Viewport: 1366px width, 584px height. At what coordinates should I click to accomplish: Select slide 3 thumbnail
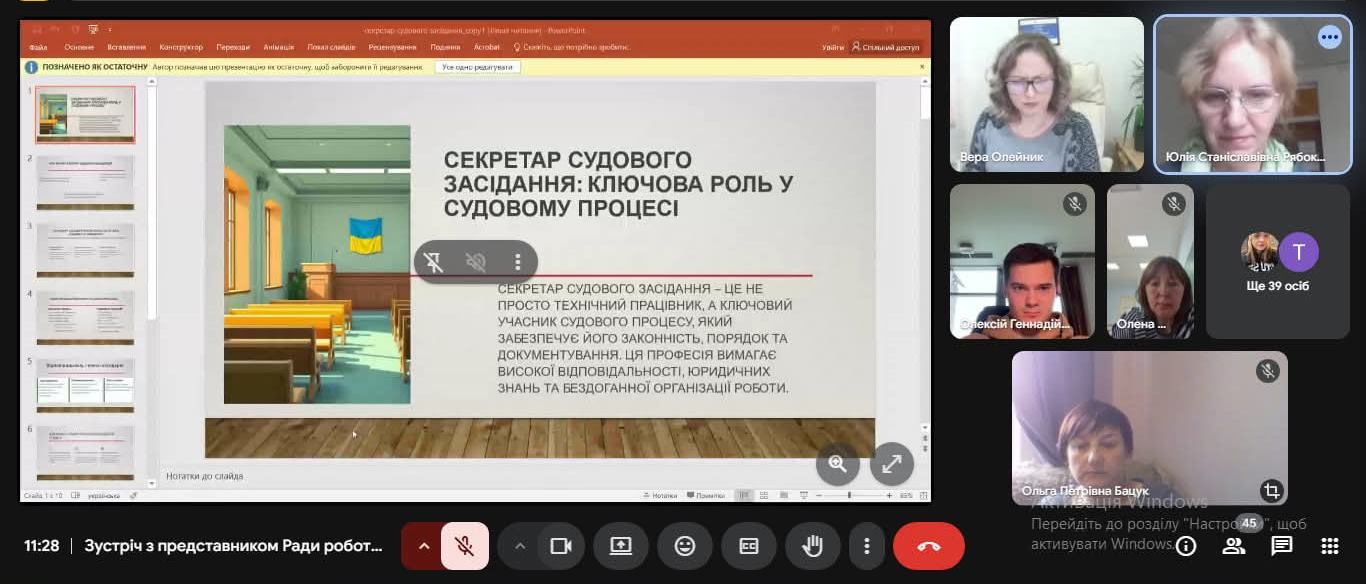coord(85,249)
